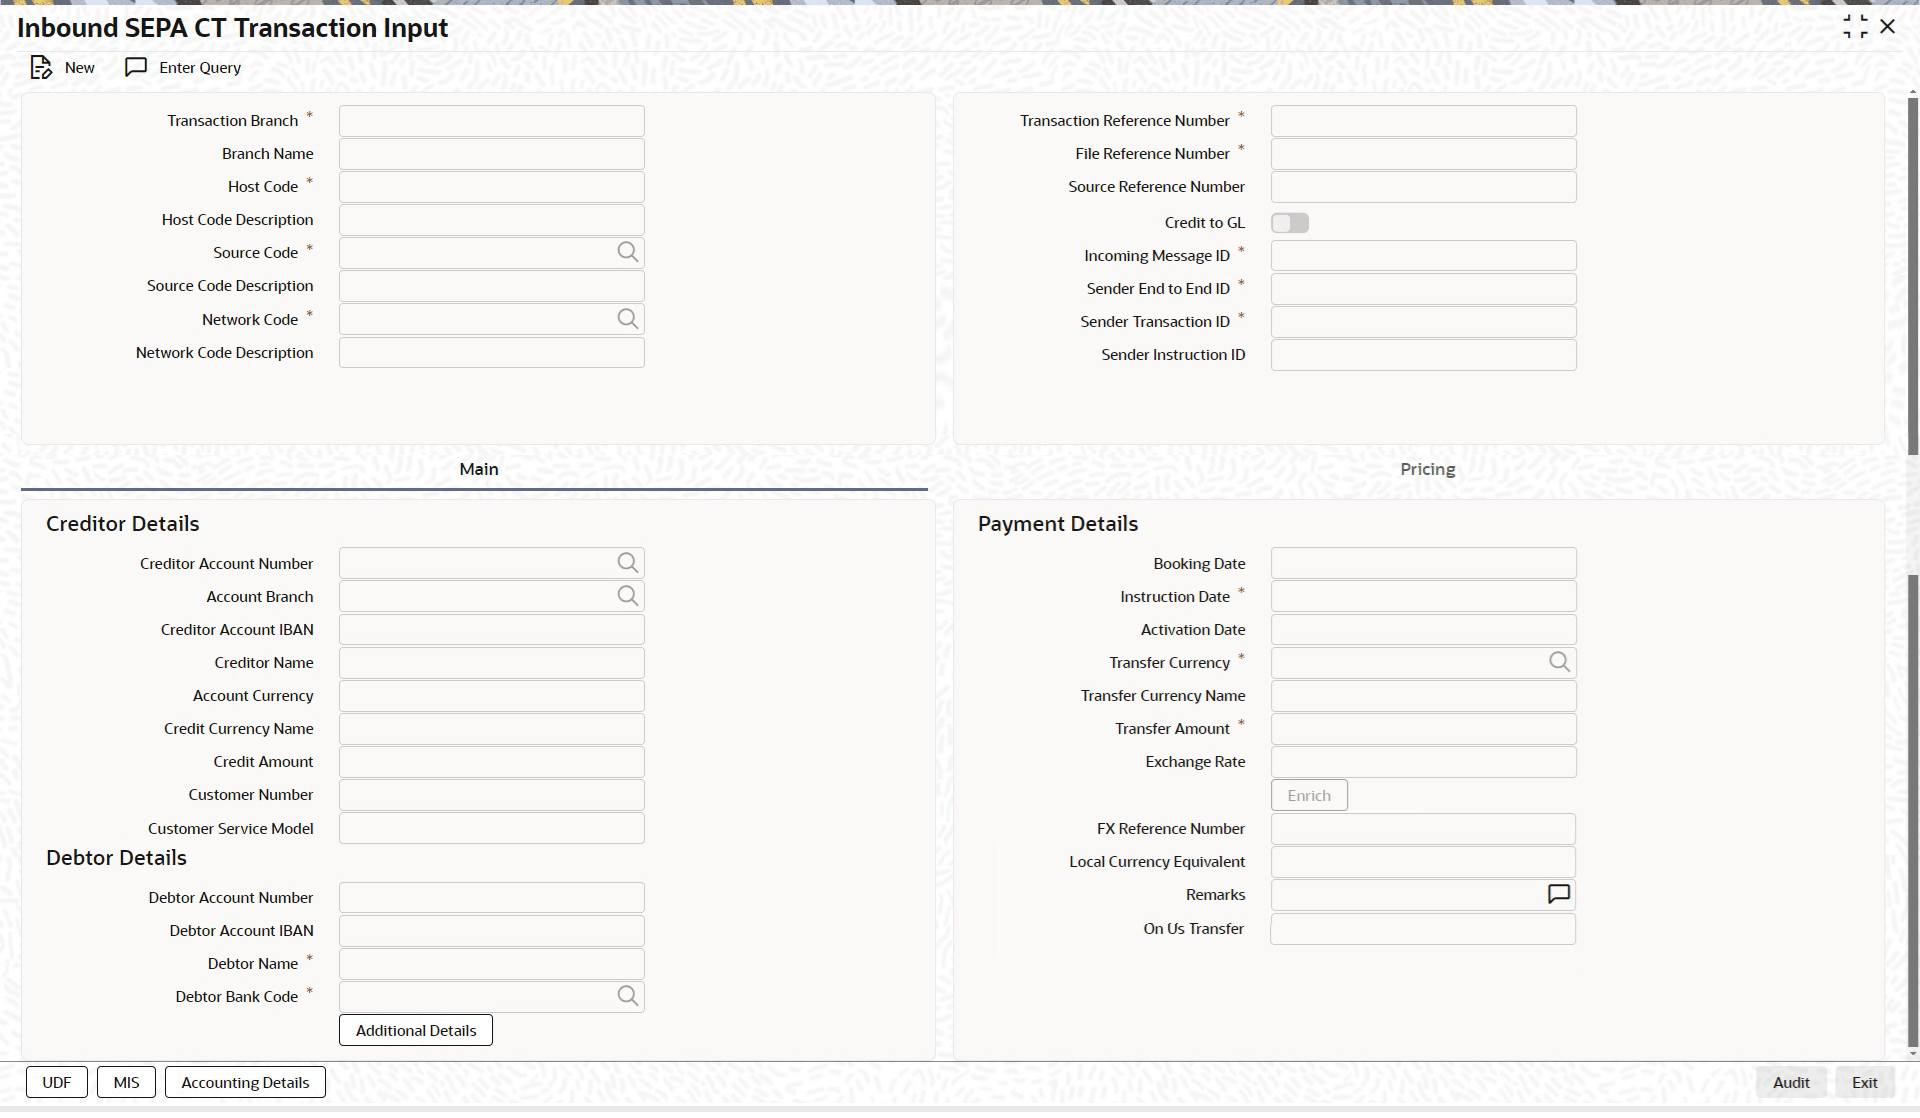Image resolution: width=1920 pixels, height=1118 pixels.
Task: Open Remarks comment editor icon
Action: click(1558, 894)
